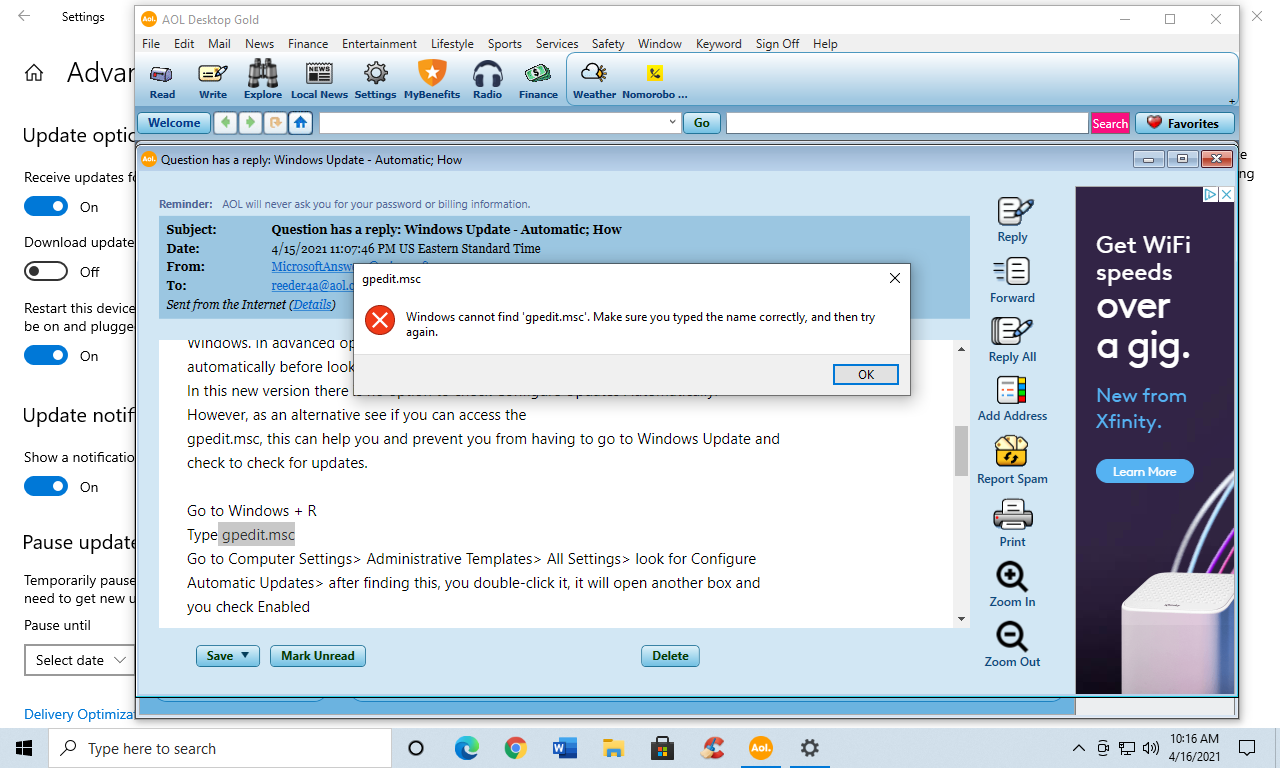Click the Zoom In magnifier icon

[1012, 584]
